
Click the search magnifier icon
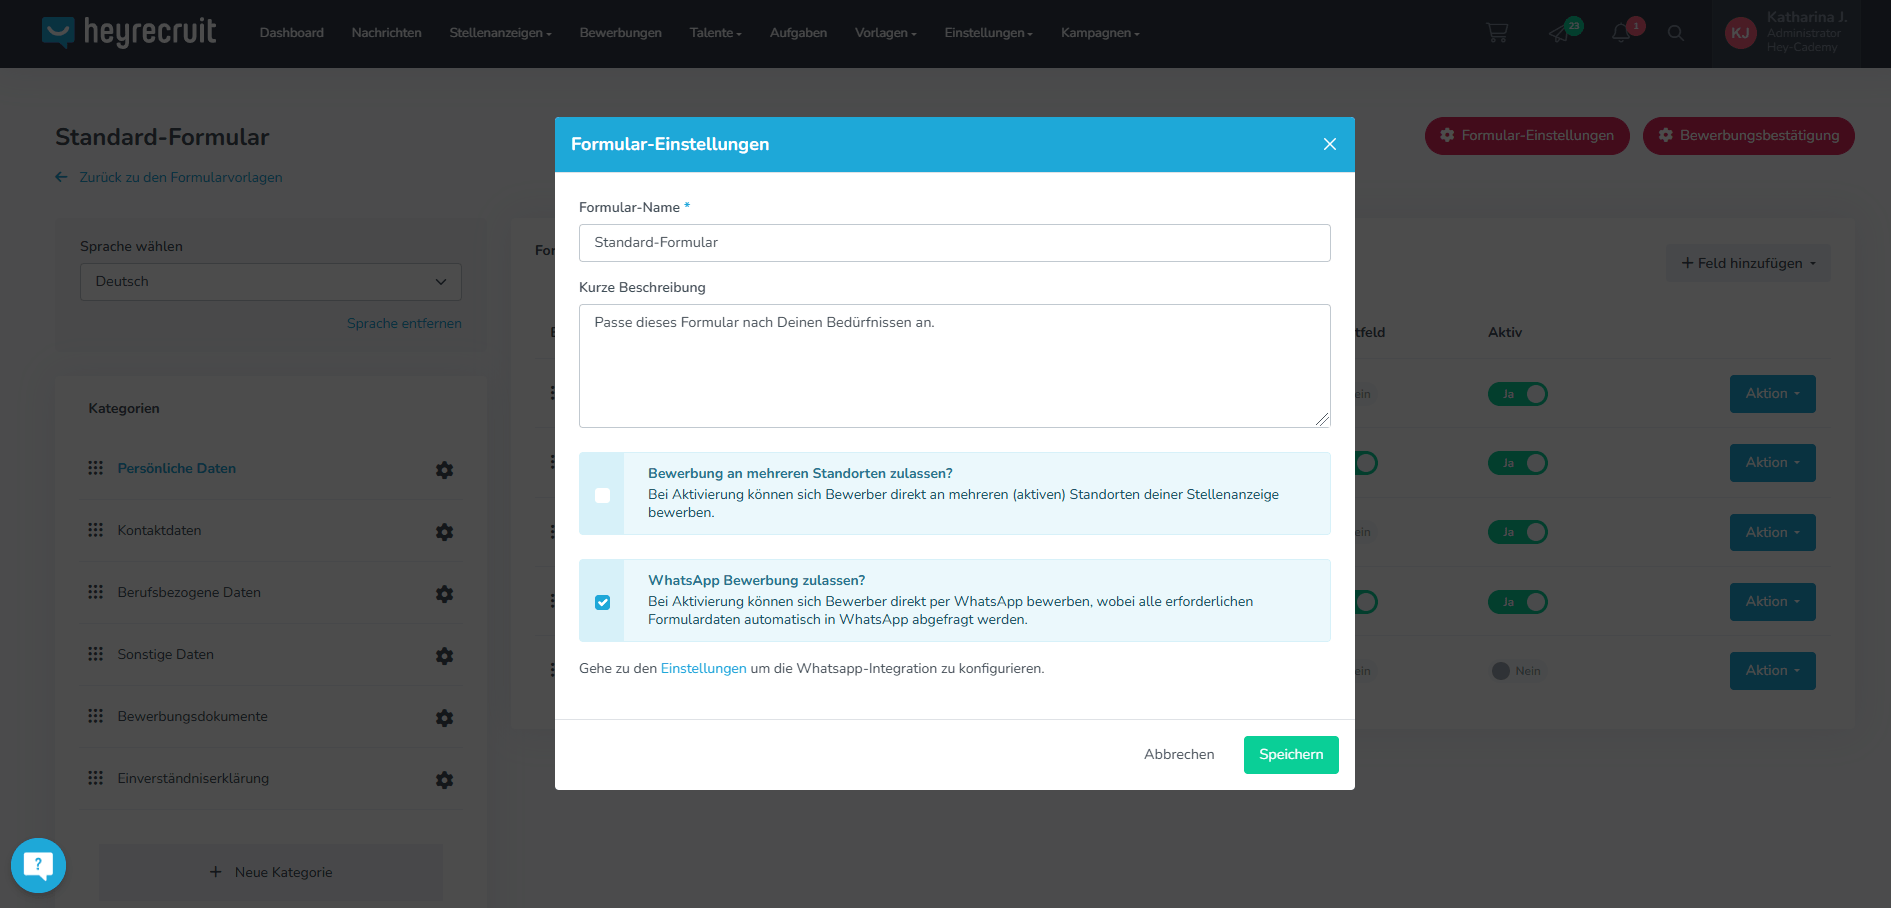1676,33
